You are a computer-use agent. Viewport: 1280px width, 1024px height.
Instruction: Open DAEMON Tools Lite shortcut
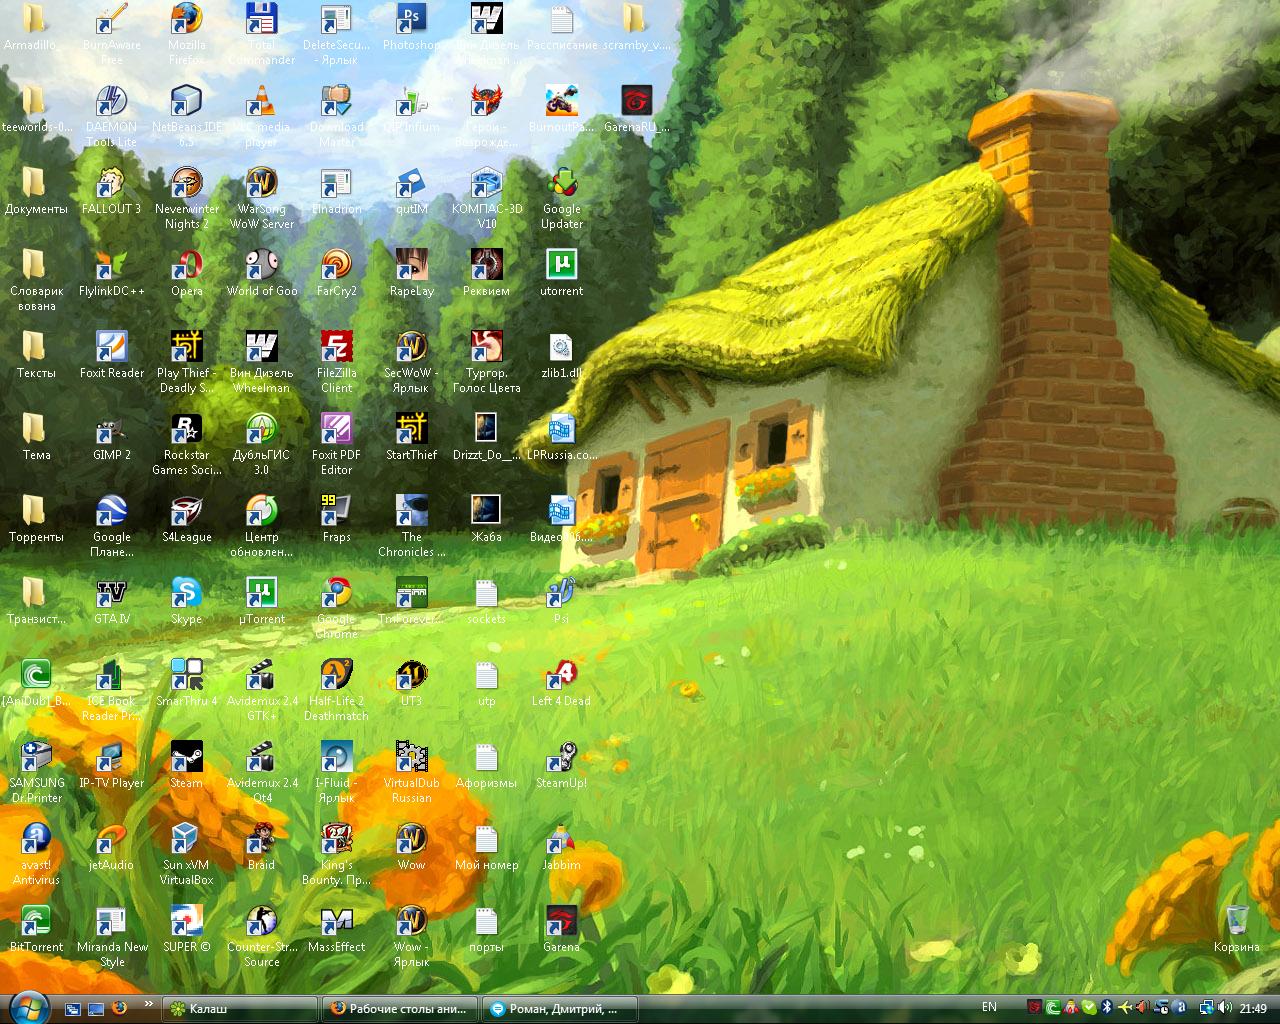[x=112, y=116]
